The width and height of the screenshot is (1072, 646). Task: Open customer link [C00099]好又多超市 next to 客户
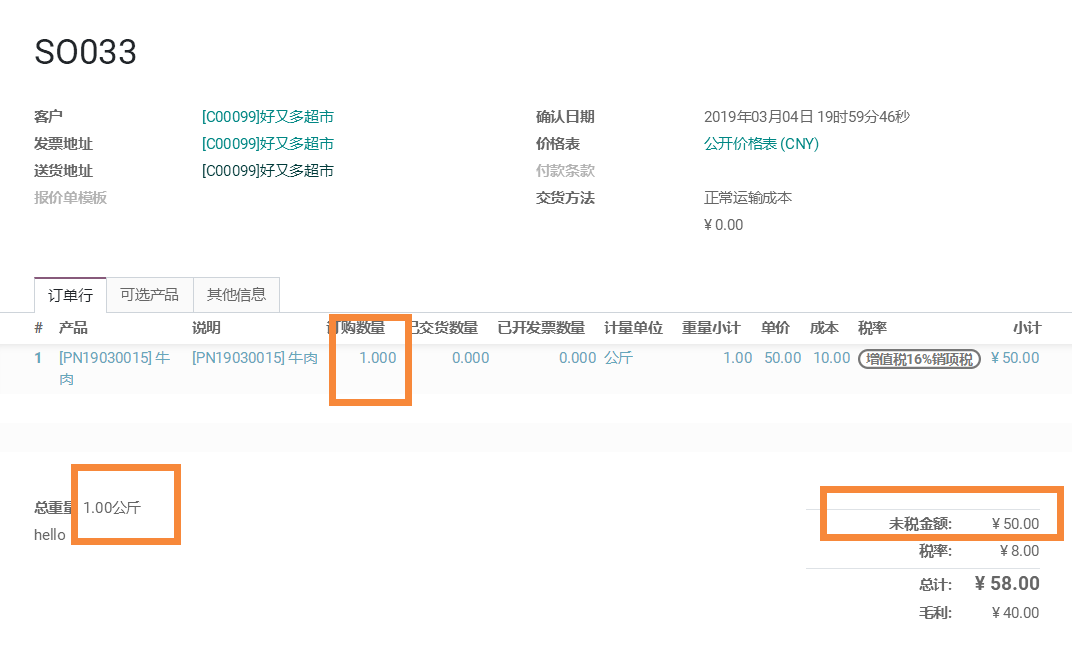[x=267, y=117]
